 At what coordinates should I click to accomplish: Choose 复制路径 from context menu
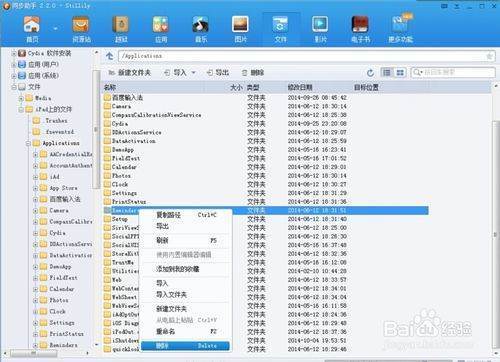[187, 215]
